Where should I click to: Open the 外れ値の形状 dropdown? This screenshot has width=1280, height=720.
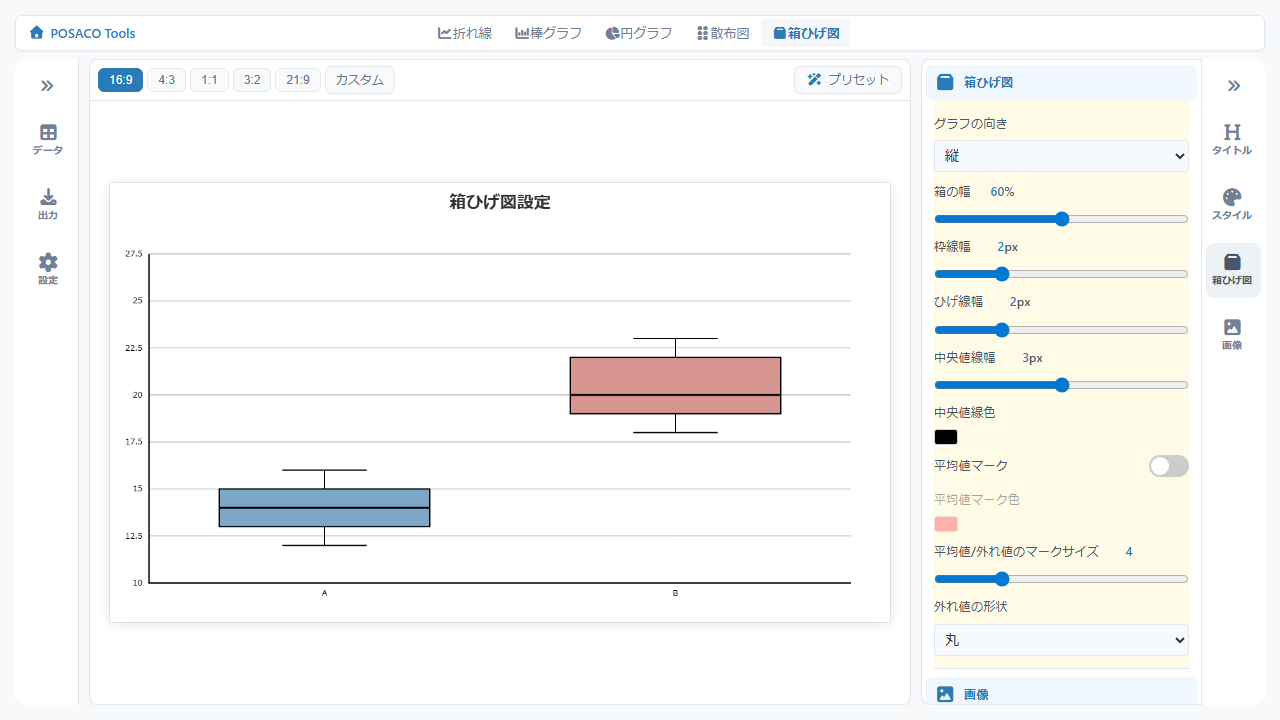tap(1060, 639)
